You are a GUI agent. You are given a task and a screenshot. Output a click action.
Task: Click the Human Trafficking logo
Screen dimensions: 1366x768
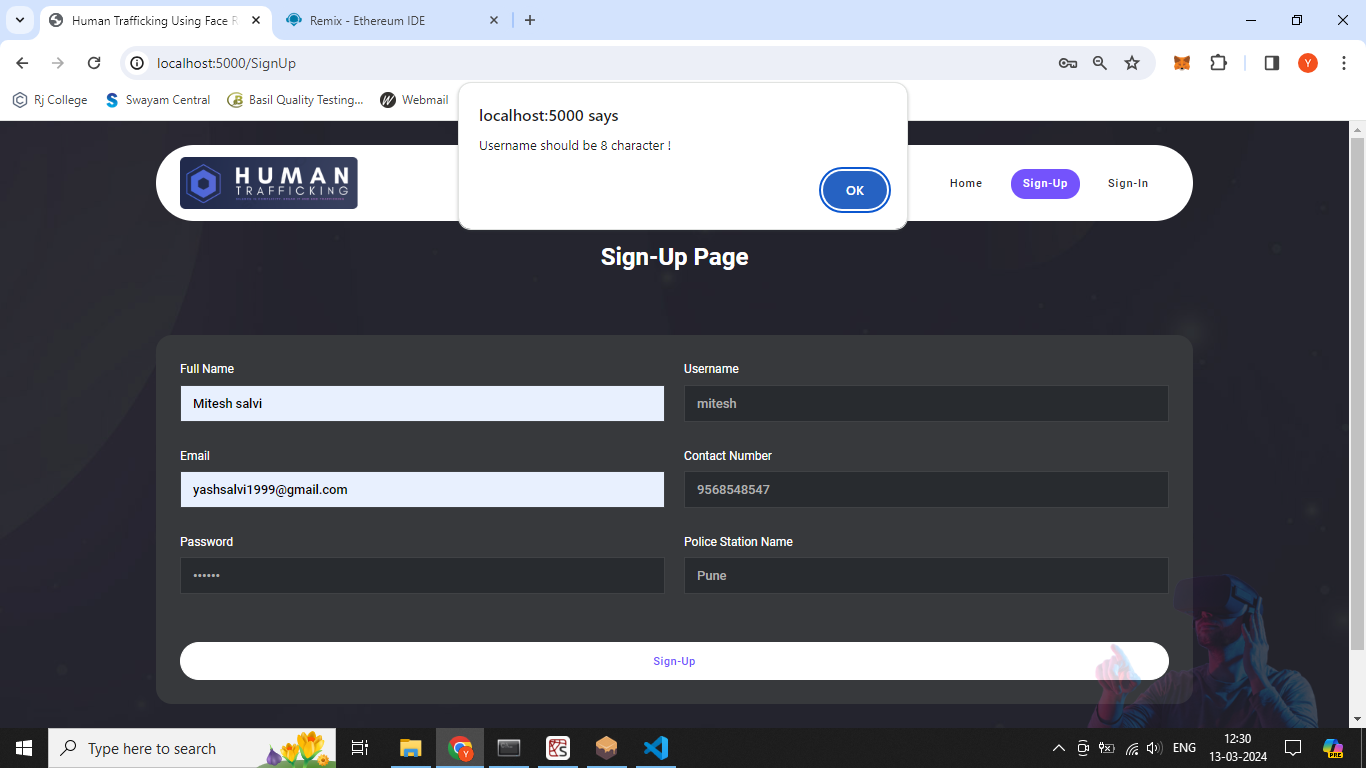(268, 183)
